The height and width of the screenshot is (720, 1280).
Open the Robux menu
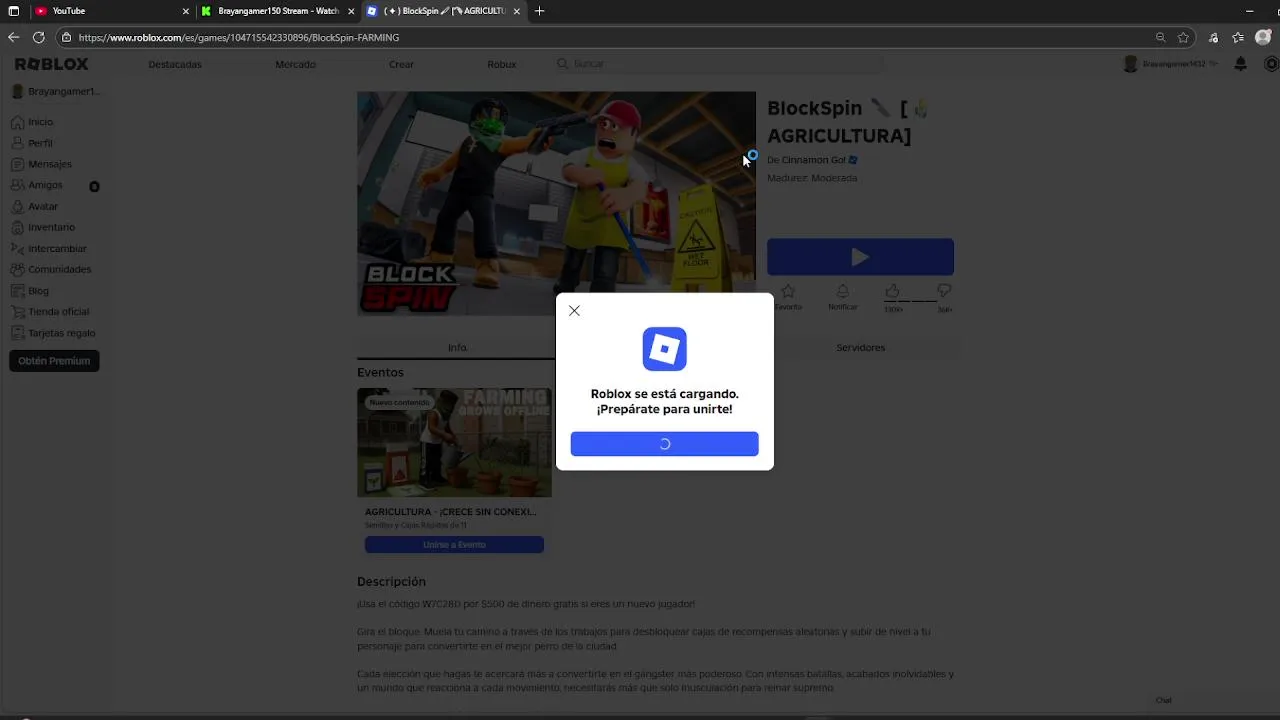(502, 64)
